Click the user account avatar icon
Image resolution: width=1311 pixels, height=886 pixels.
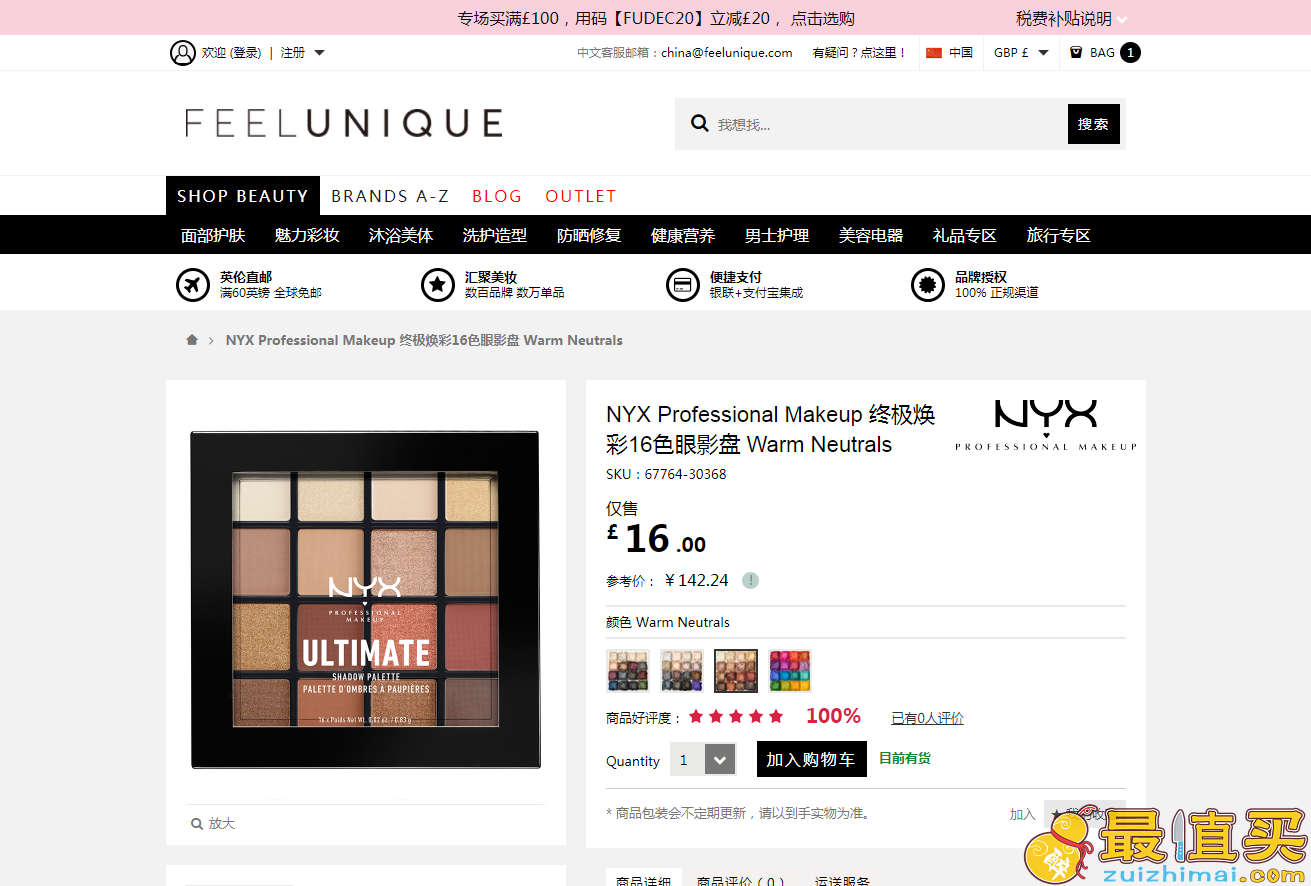tap(182, 53)
